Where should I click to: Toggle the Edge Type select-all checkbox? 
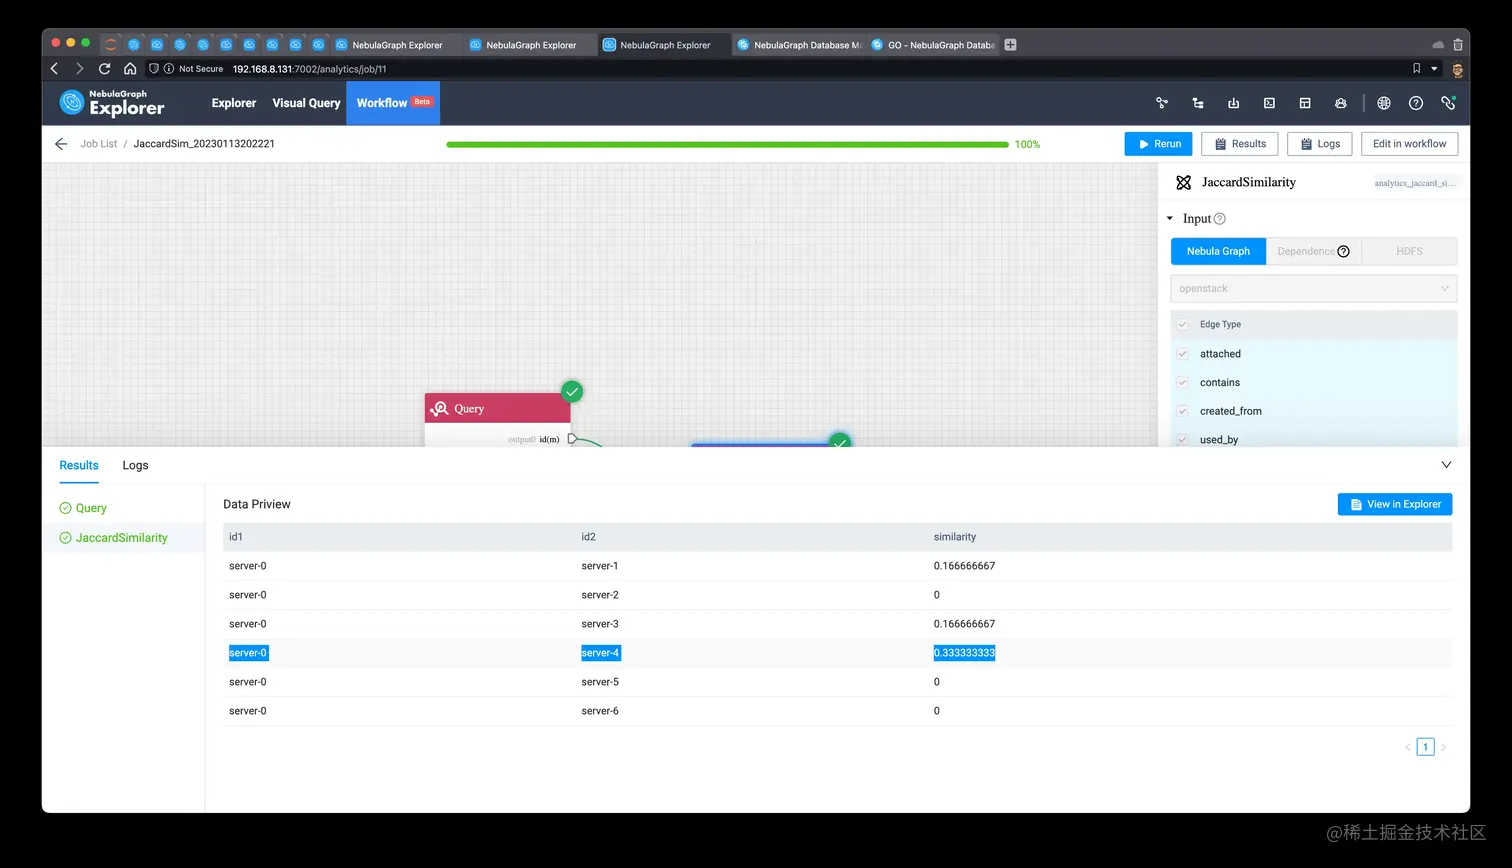tap(1183, 325)
